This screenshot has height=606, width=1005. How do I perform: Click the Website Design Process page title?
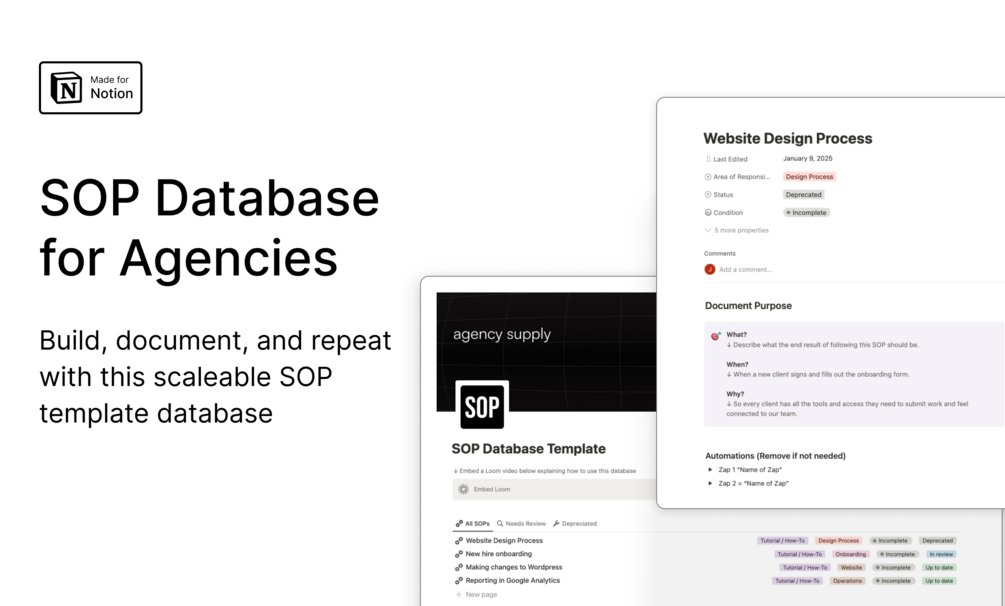pyautogui.click(x=788, y=139)
